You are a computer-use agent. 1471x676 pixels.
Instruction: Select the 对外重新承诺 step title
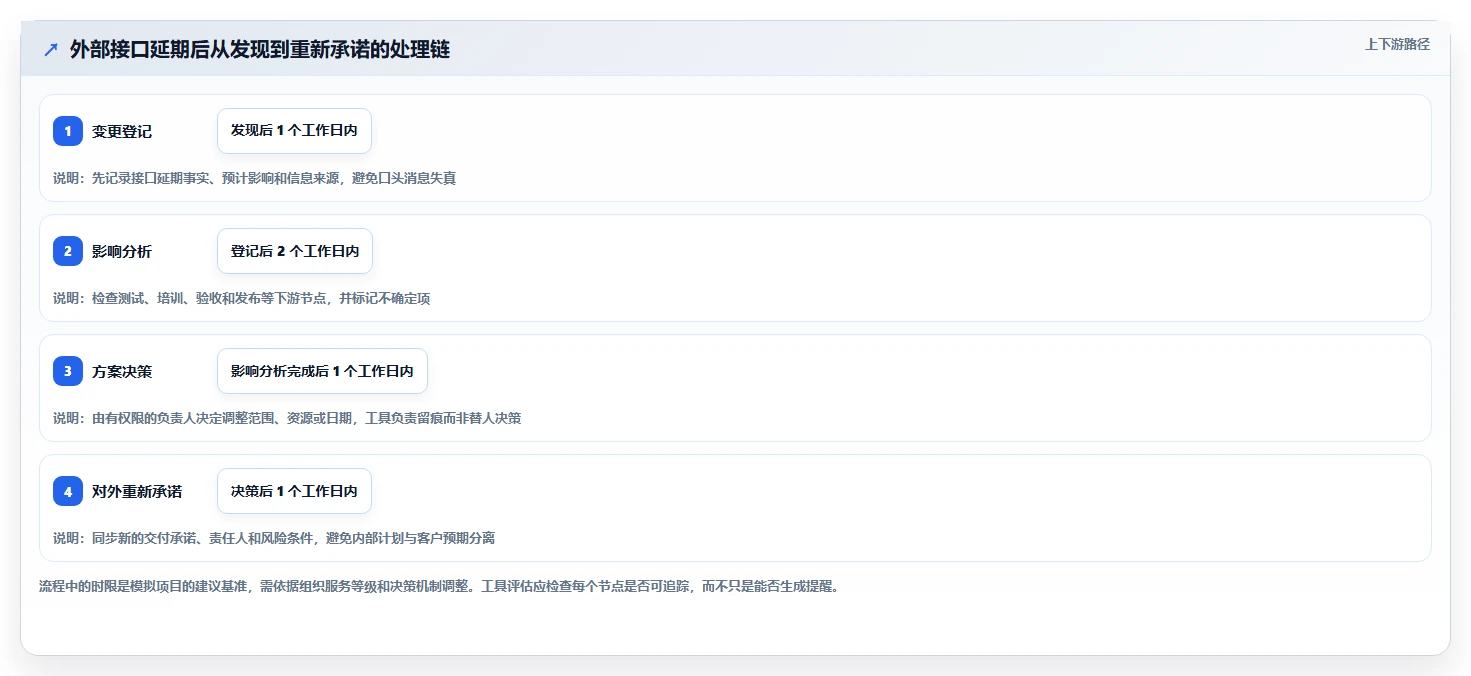coord(137,491)
